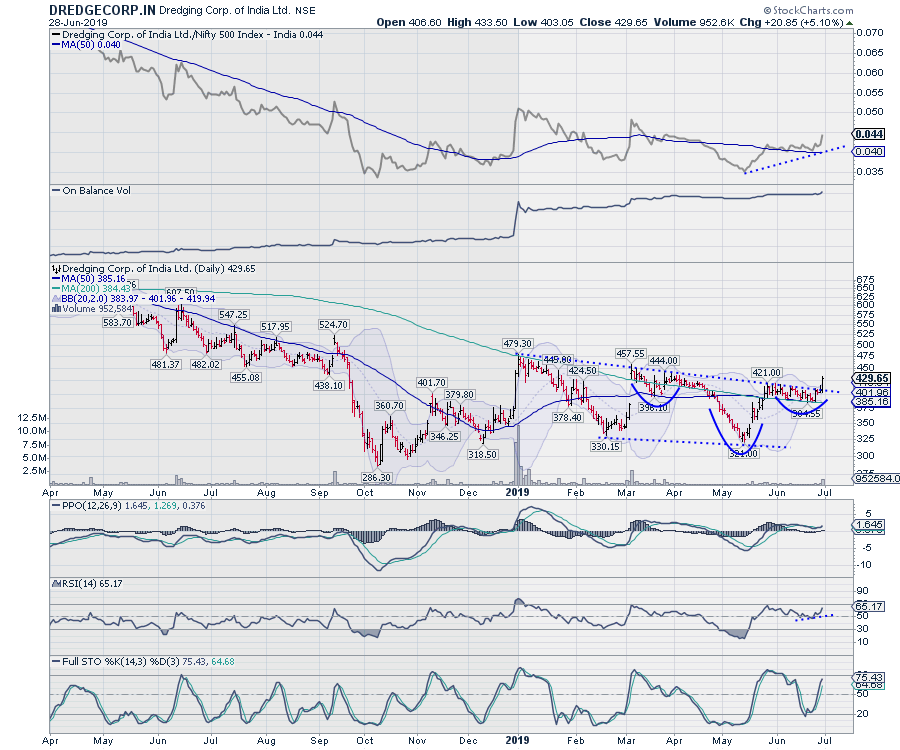The width and height of the screenshot is (900, 750).
Task: Click the 385.16 MA price tag
Action: 872,402
